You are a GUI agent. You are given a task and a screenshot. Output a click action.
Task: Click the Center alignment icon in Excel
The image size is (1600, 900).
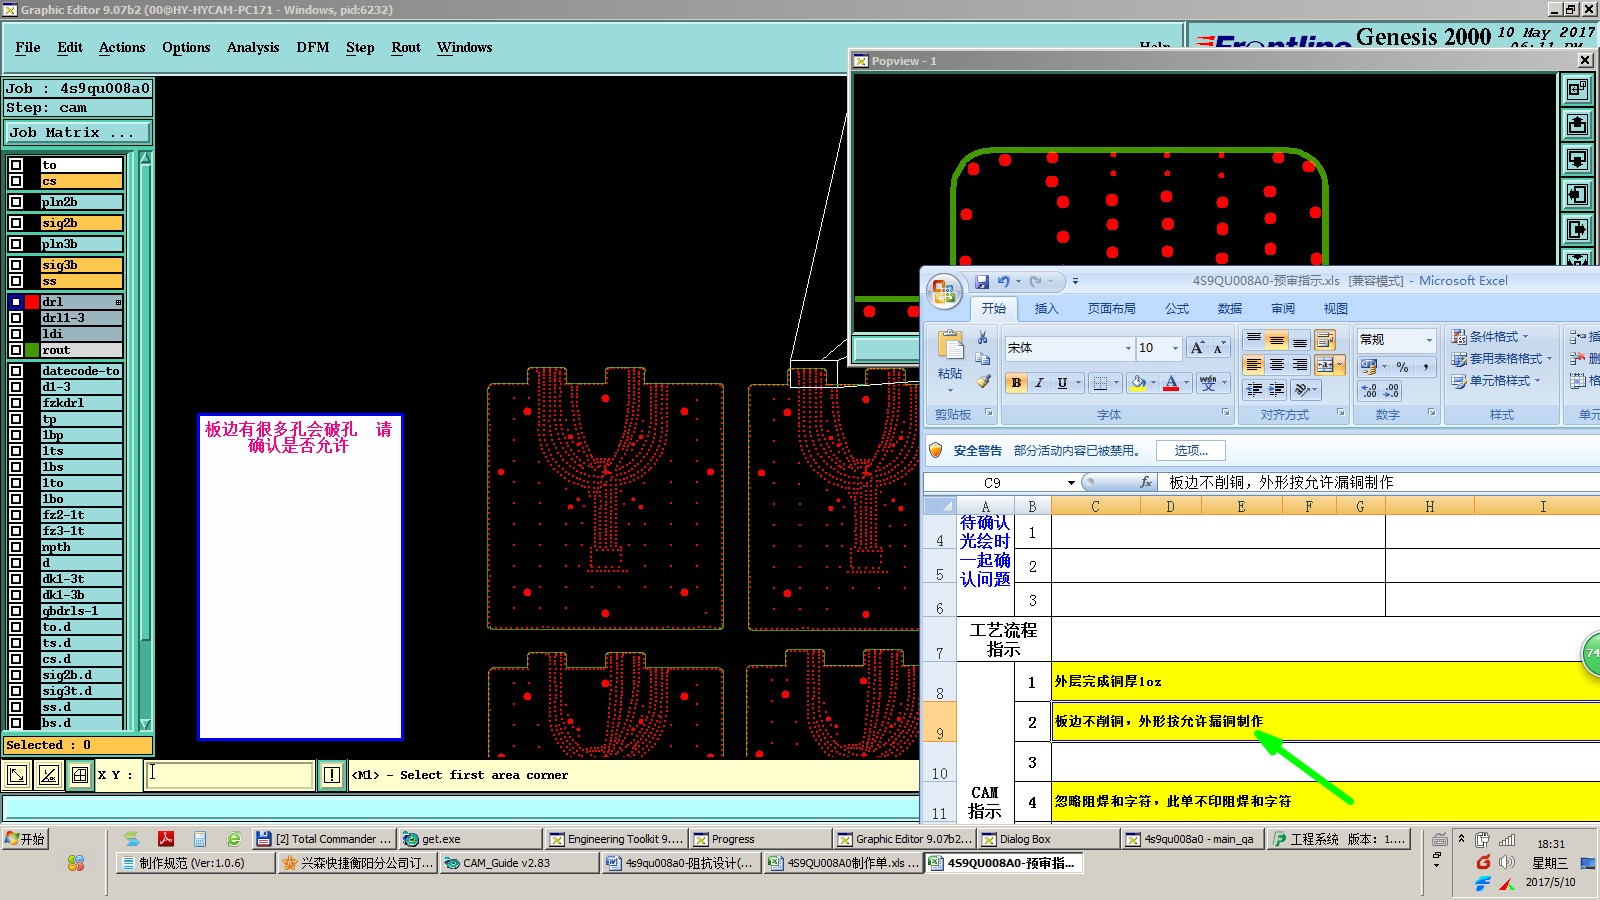pos(1277,365)
